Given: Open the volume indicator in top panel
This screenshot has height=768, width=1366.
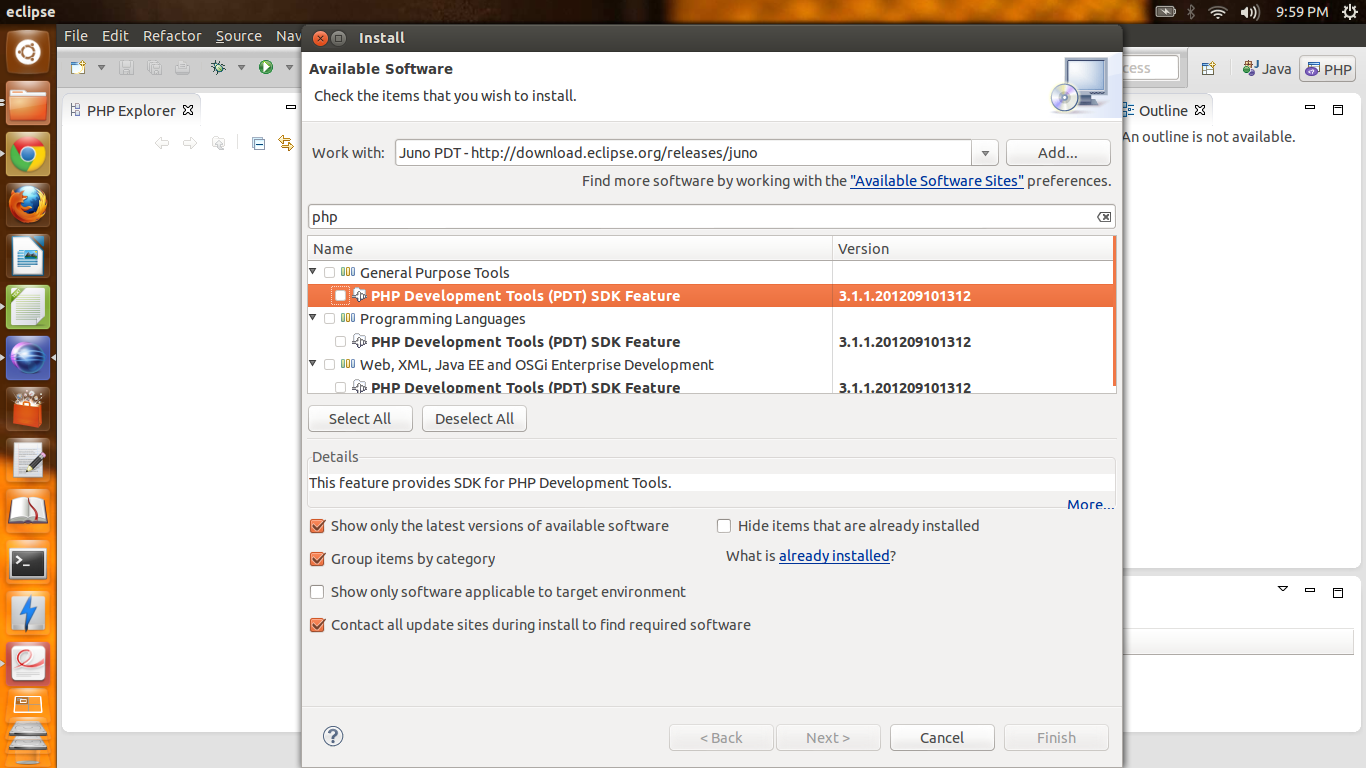Looking at the screenshot, I should tap(1250, 12).
